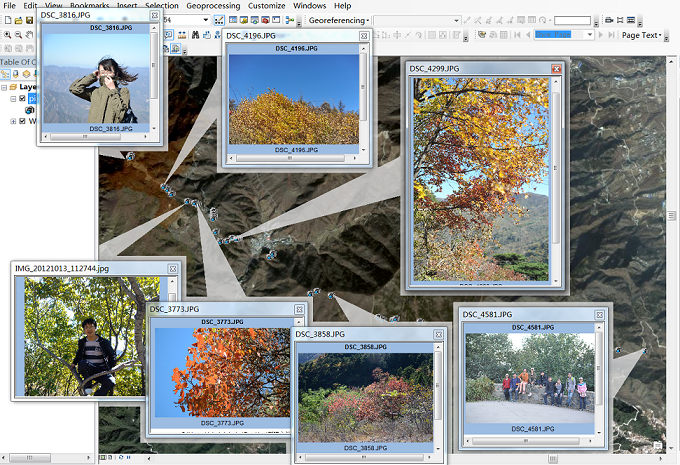Screen dimensions: 680x465
Task: Select the HTML Popup tool
Action: point(168,35)
